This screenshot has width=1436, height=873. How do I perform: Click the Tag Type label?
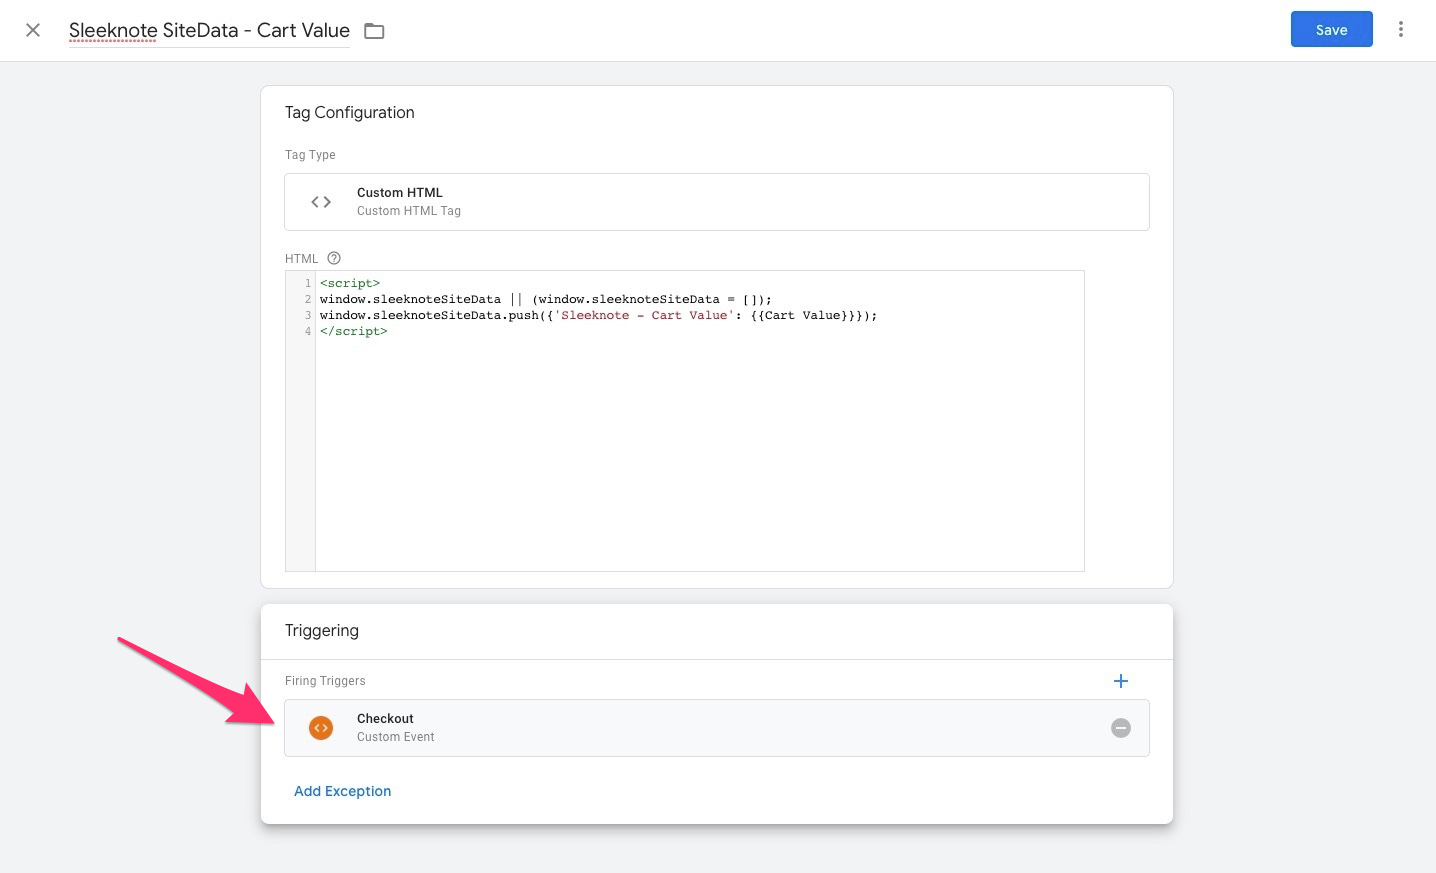(310, 155)
